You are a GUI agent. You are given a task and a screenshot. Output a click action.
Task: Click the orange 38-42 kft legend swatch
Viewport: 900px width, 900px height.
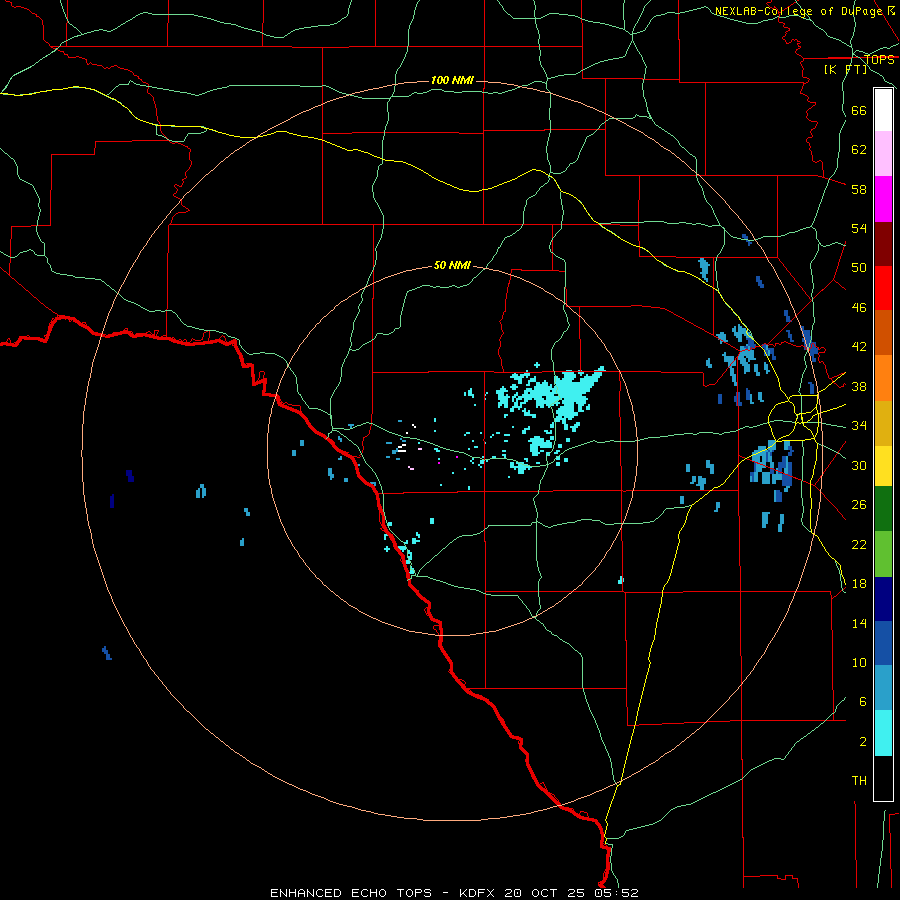pyautogui.click(x=883, y=378)
